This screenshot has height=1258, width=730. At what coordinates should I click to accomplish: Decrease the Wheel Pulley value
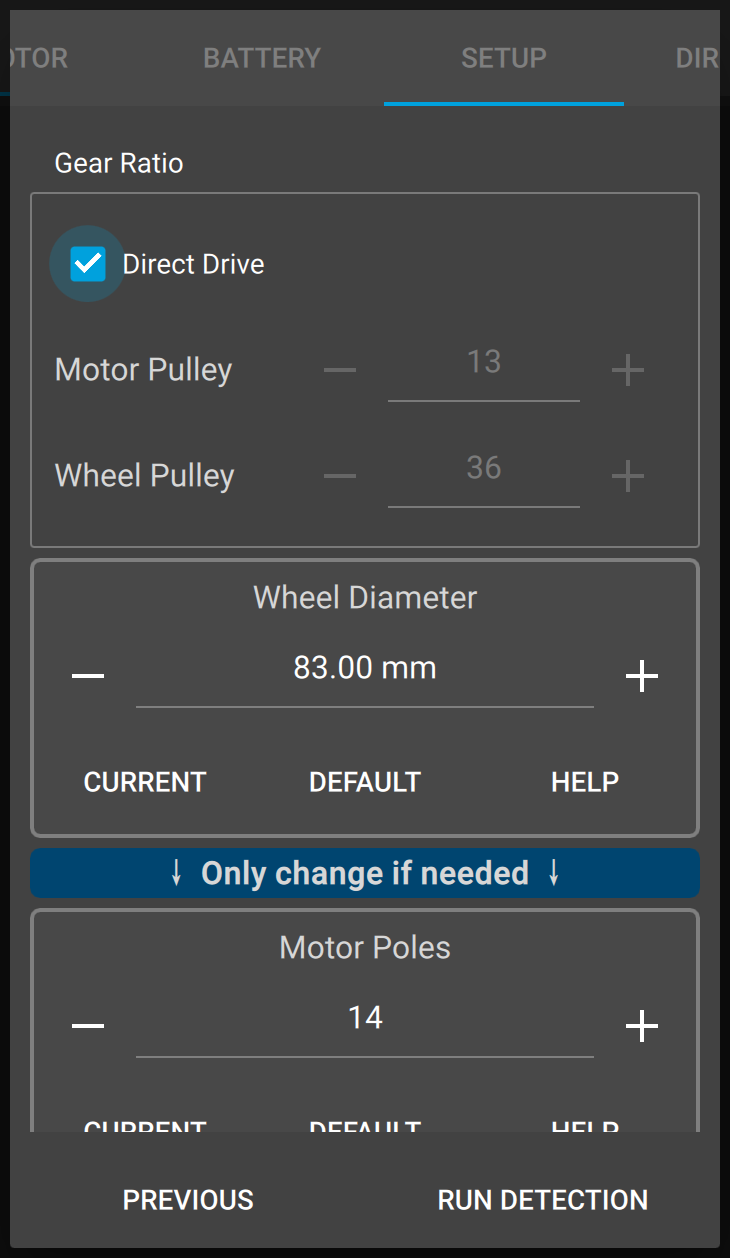click(340, 476)
